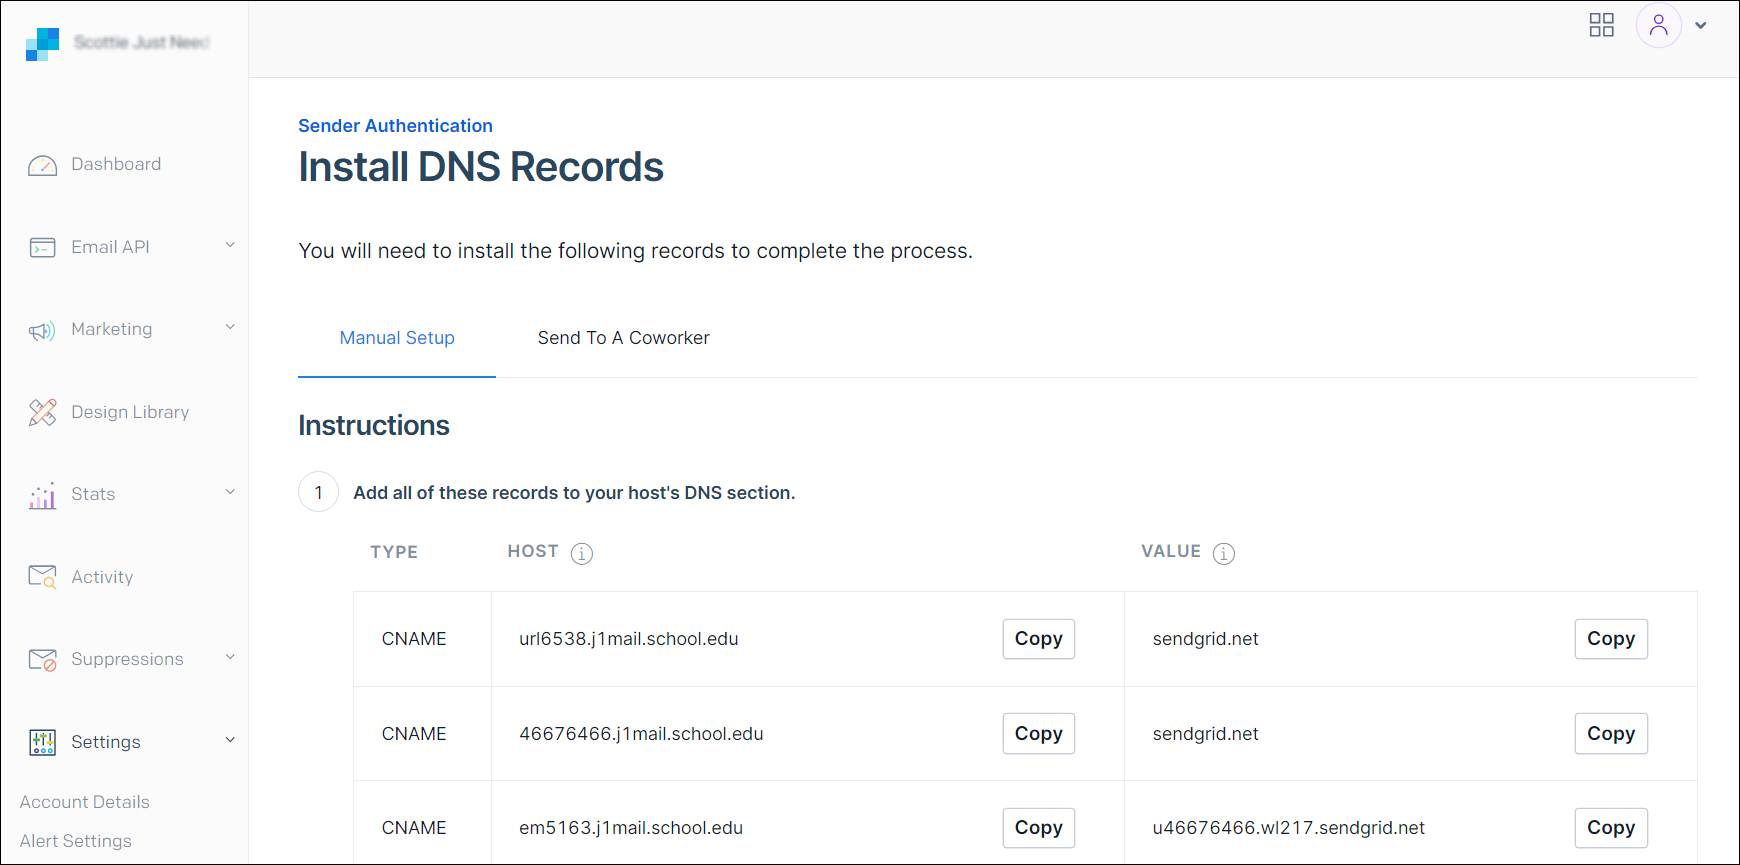The width and height of the screenshot is (1740, 865).
Task: Switch to the Send To A Coworker tab
Action: tap(623, 338)
